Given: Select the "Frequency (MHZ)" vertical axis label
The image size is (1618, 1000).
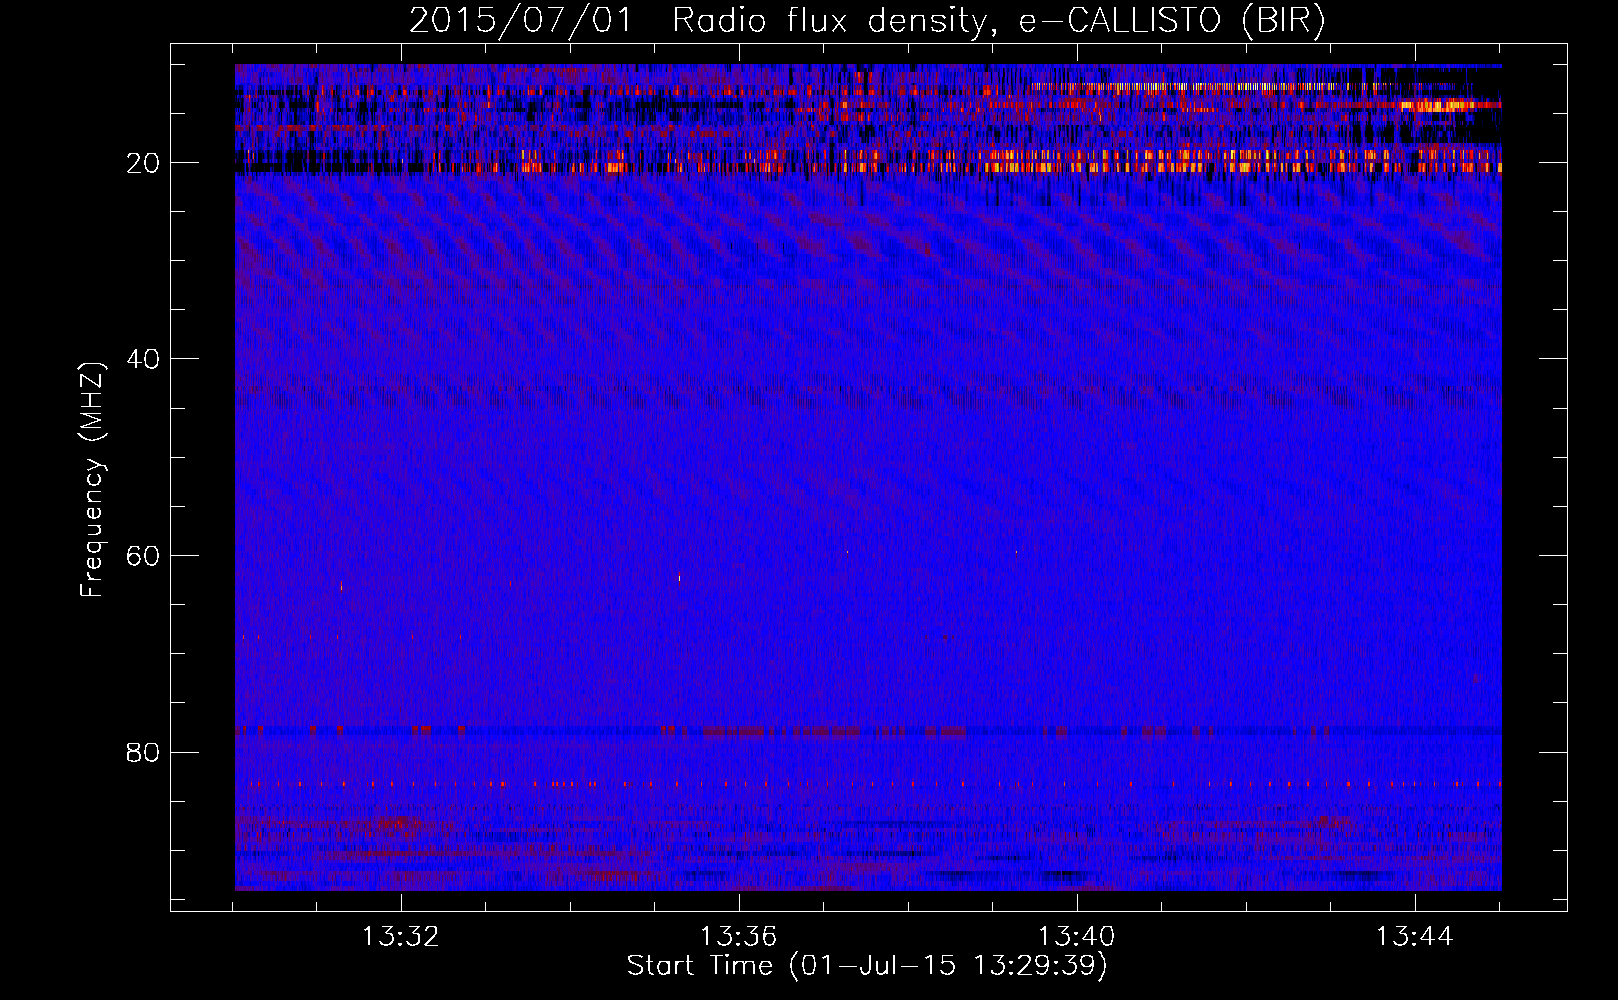Looking at the screenshot, I should point(92,480).
